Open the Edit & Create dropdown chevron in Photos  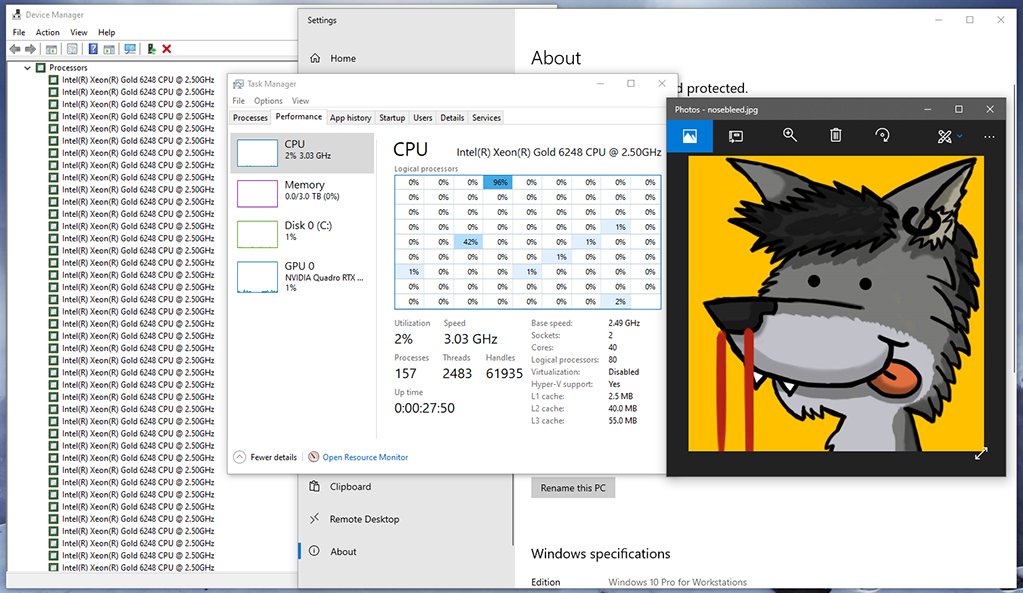(x=959, y=136)
